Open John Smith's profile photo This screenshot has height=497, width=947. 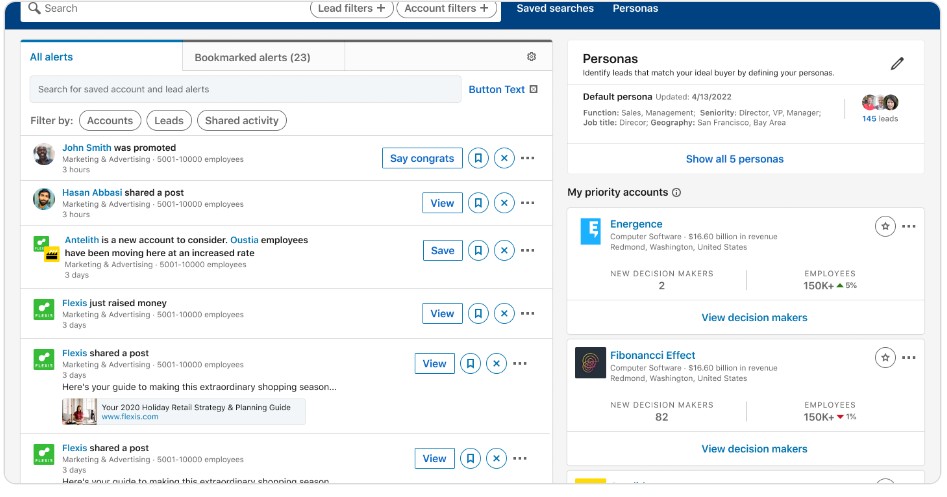43,154
